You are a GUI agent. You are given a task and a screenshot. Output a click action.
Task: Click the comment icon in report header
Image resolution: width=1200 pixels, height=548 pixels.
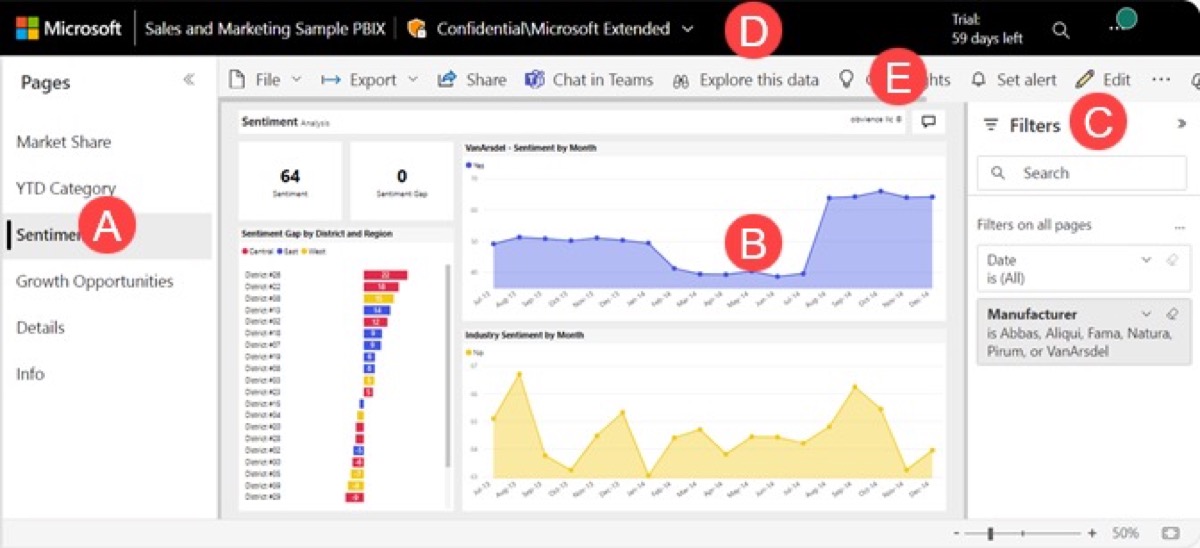click(928, 122)
